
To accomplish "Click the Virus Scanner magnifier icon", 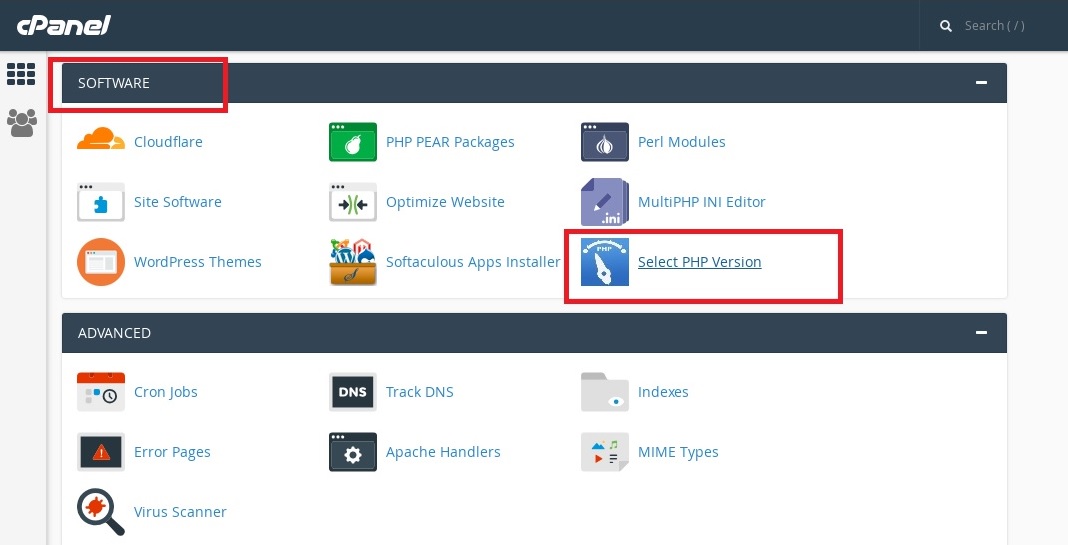I will (101, 512).
